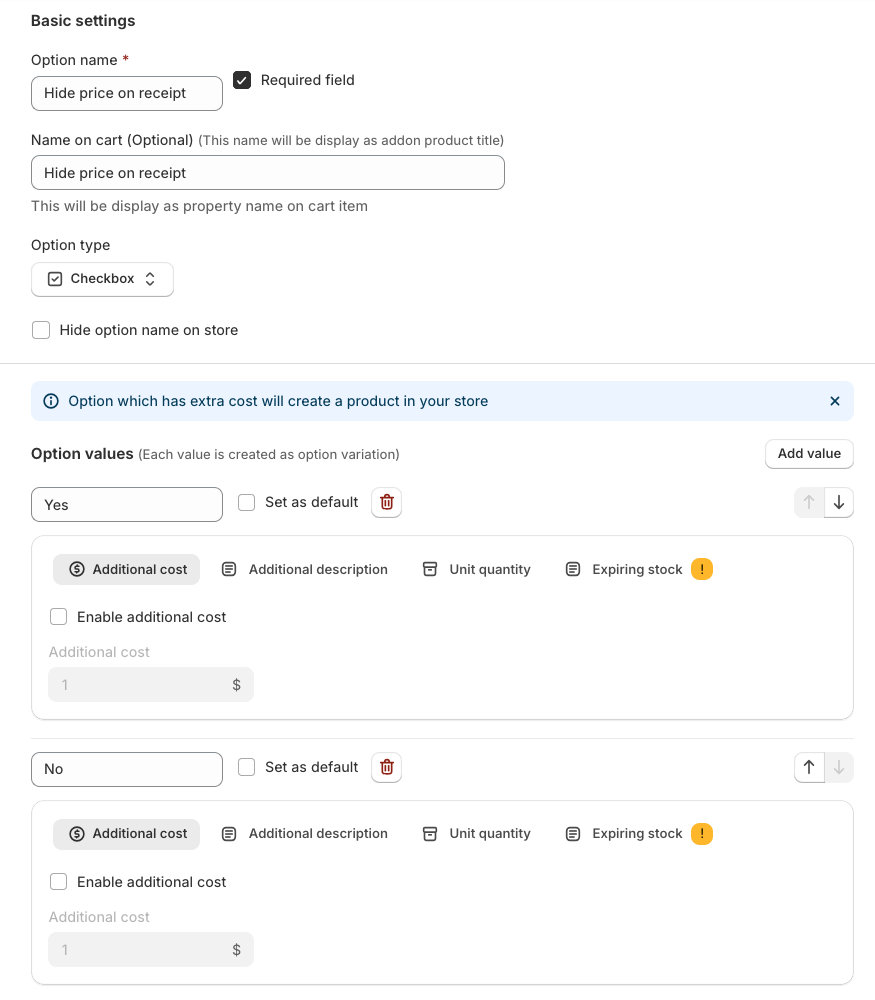Click the Option name text field

pos(127,94)
